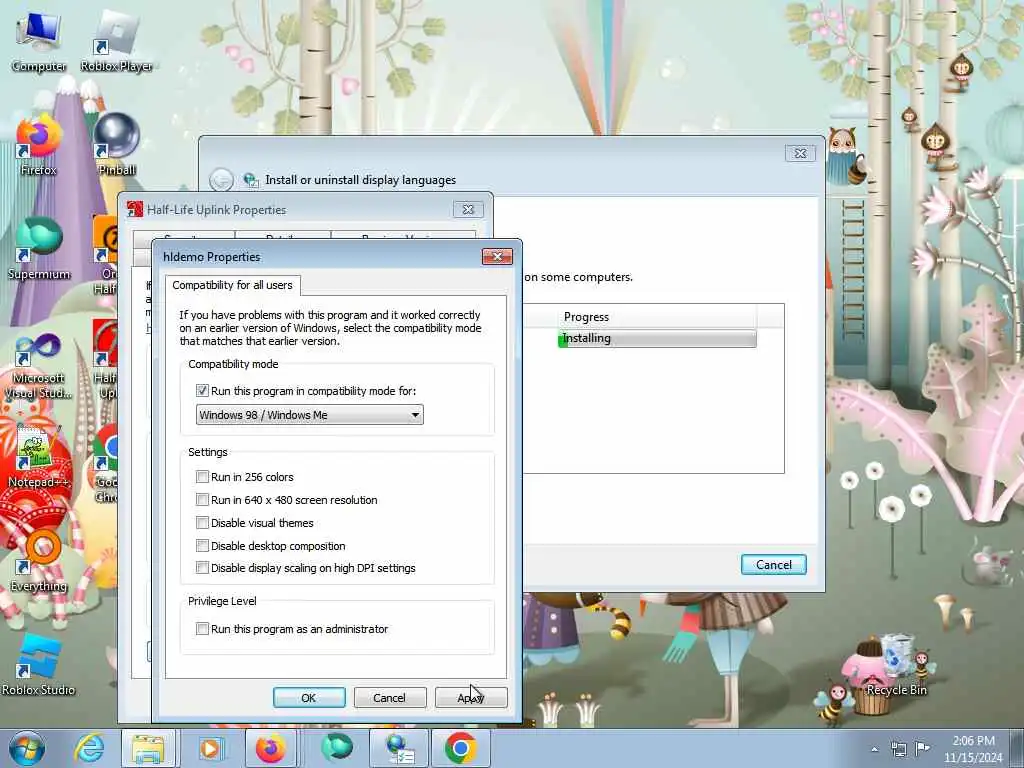Screen dimensions: 1024x768
Task: Select the Compatibility for all users tab
Action: tap(232, 285)
